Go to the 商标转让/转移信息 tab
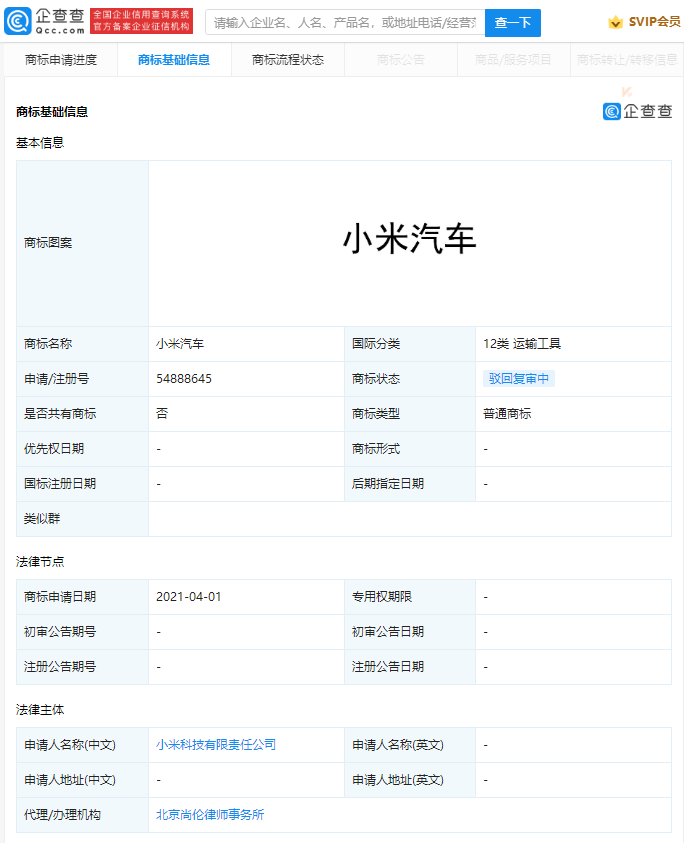 (627, 60)
